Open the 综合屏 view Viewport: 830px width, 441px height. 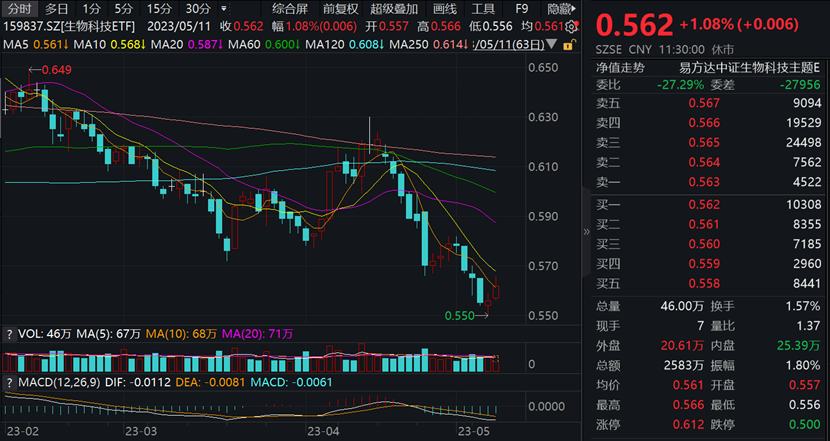pyautogui.click(x=290, y=9)
